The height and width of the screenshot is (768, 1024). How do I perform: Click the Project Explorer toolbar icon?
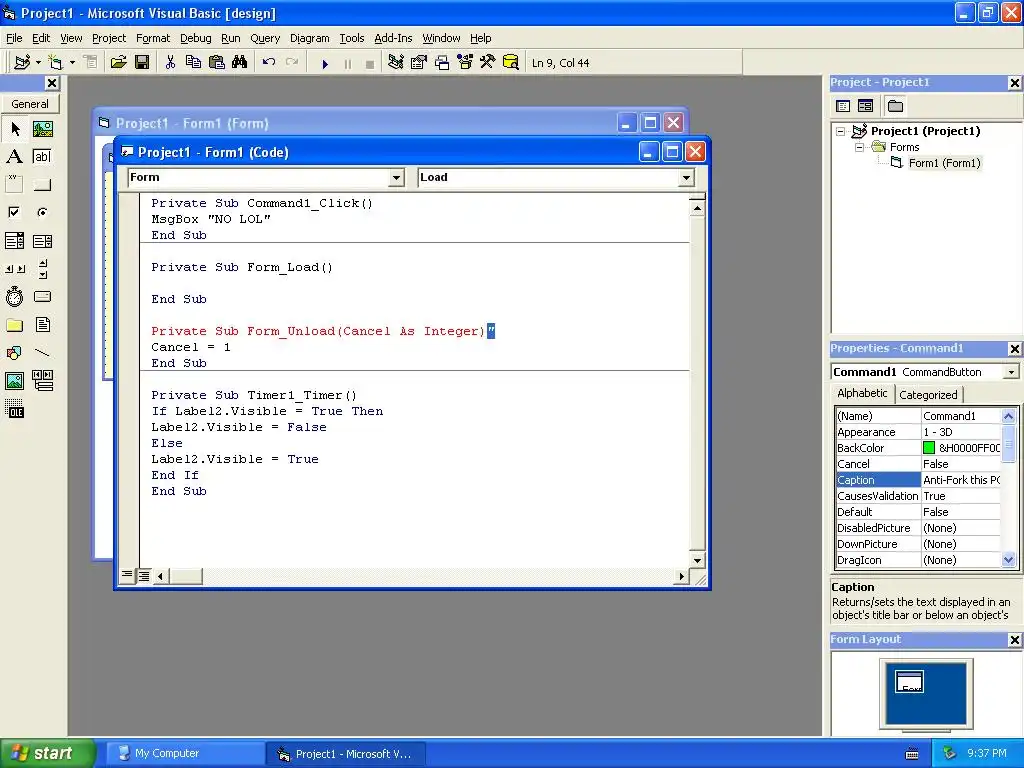click(396, 62)
